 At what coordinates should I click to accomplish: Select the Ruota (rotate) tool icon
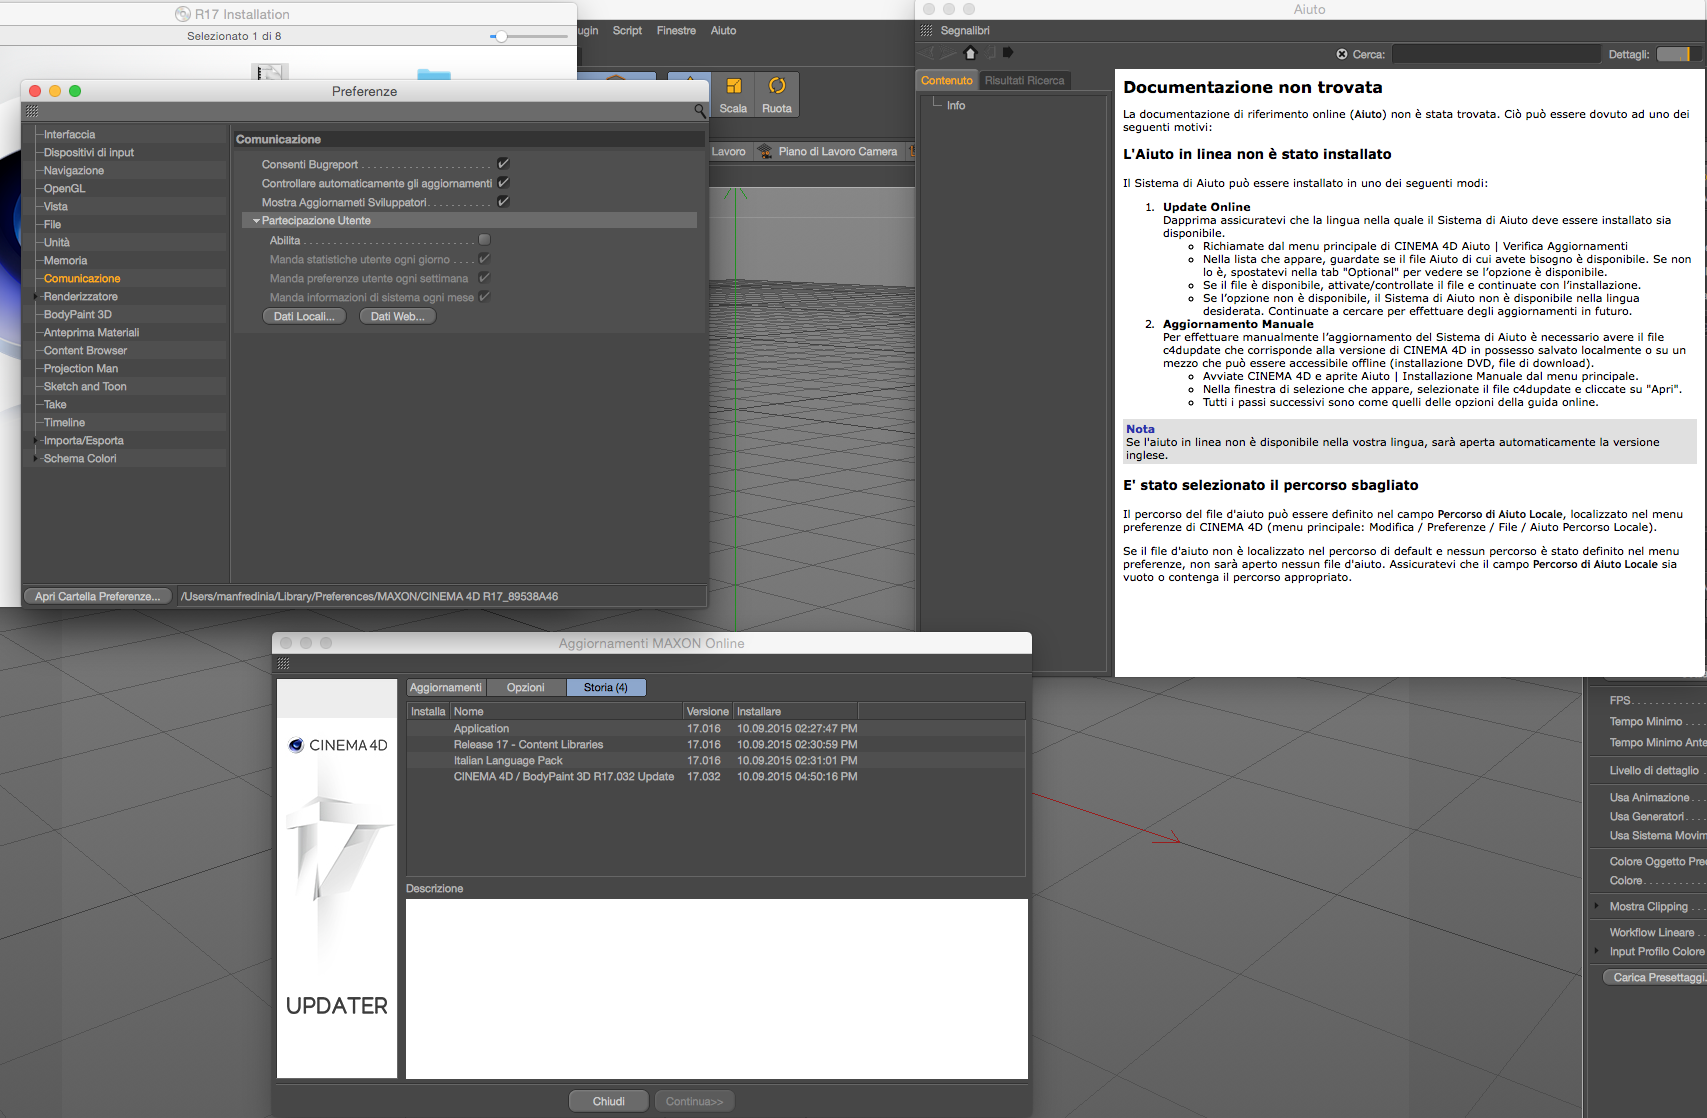coord(777,86)
